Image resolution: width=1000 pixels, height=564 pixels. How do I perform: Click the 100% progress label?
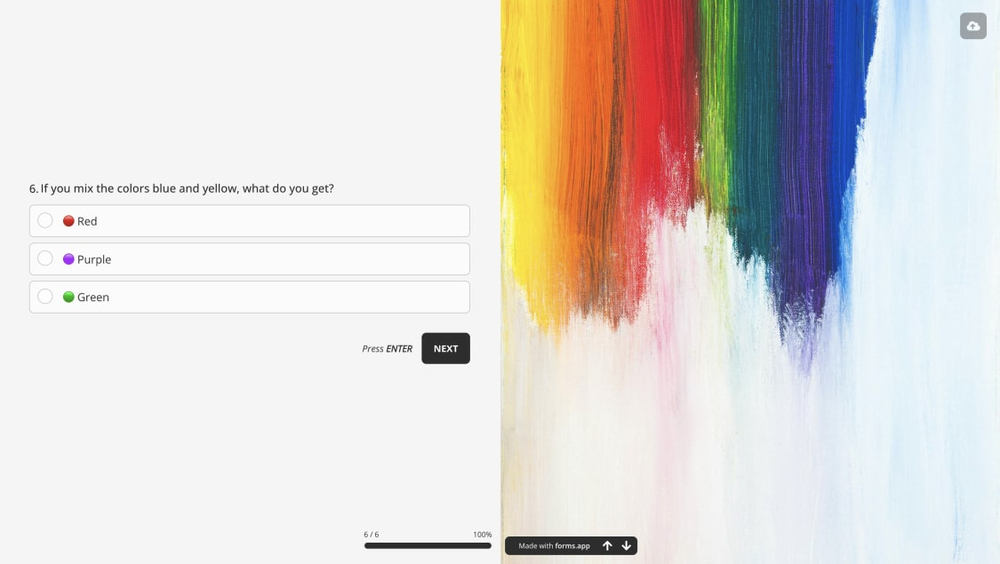tap(482, 535)
